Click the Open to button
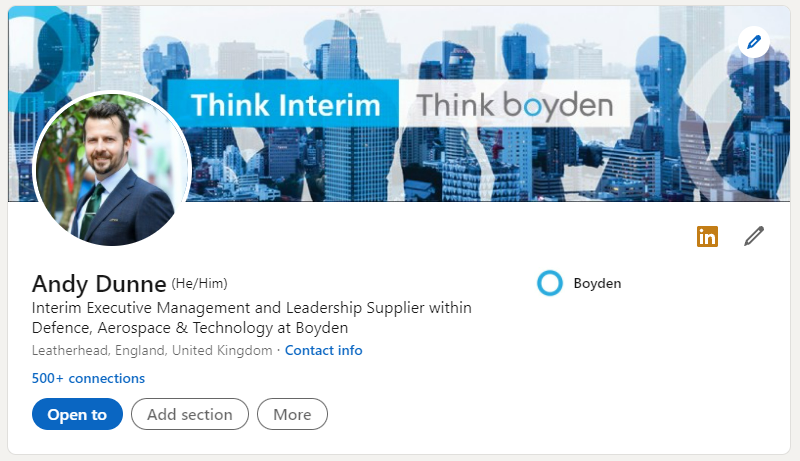This screenshot has width=800, height=461. point(77,414)
